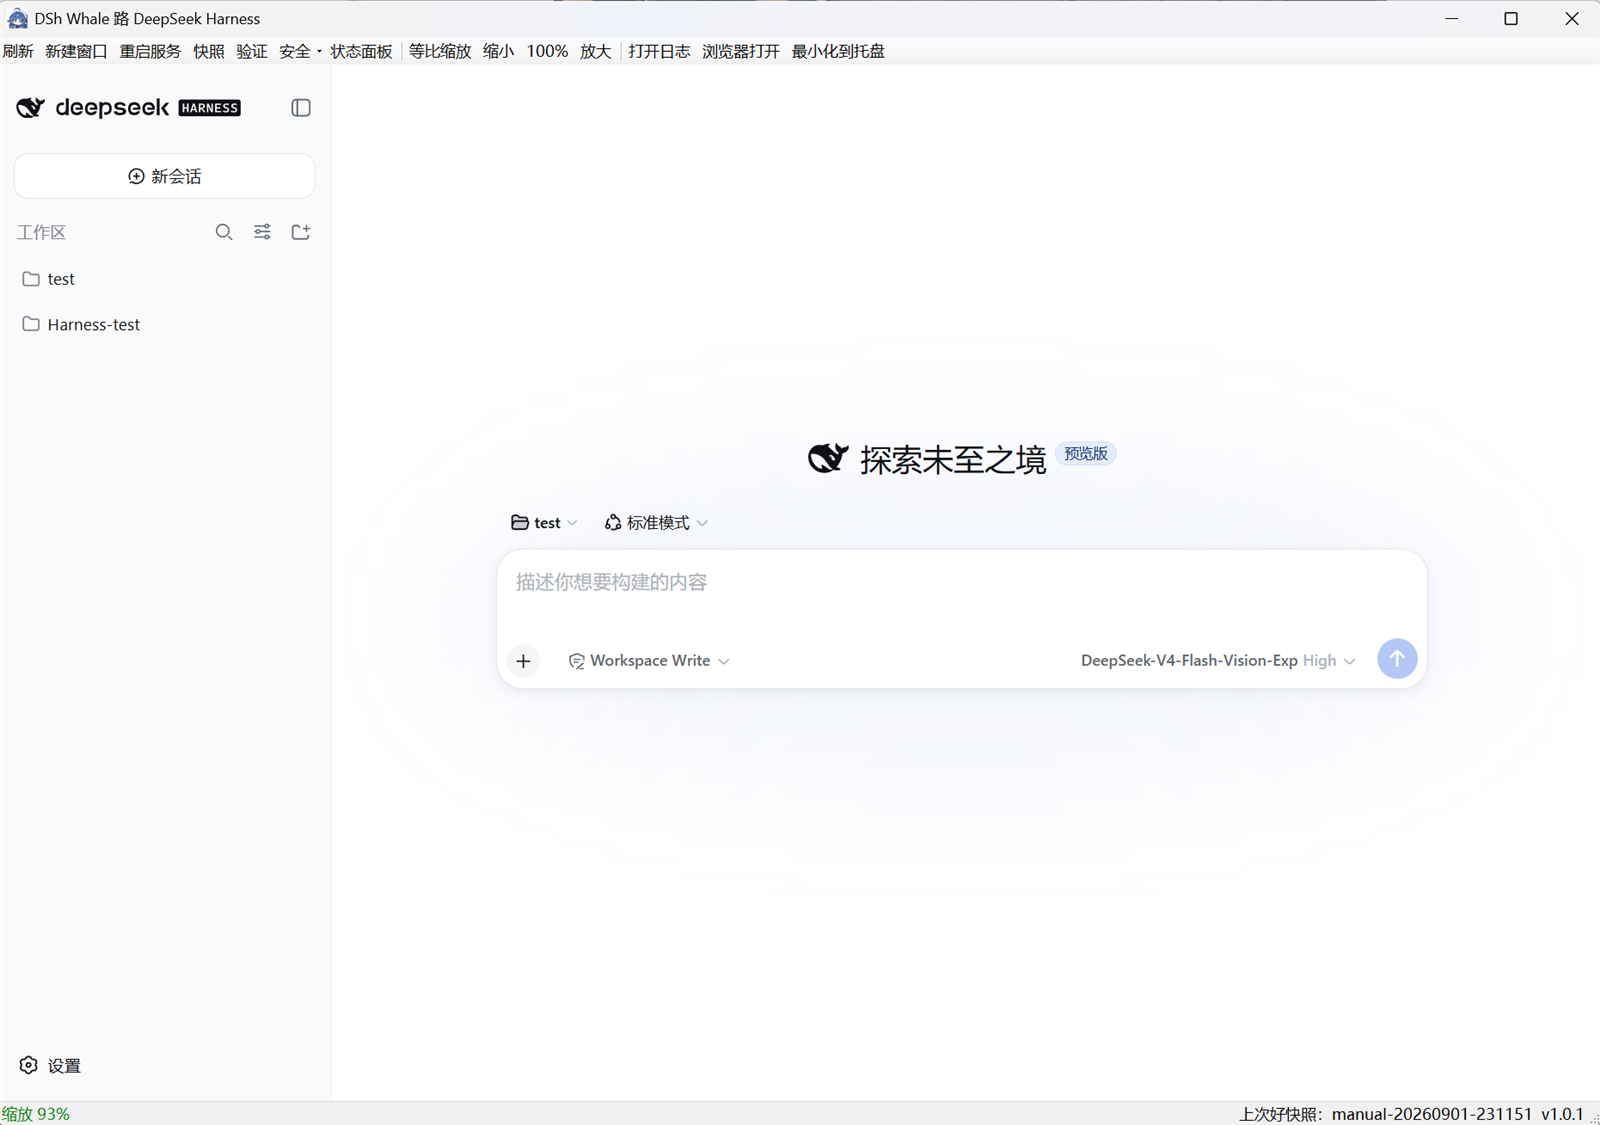This screenshot has height=1125, width=1600.
Task: Click the HARNESS badge beside deepseek logo
Action: [209, 108]
